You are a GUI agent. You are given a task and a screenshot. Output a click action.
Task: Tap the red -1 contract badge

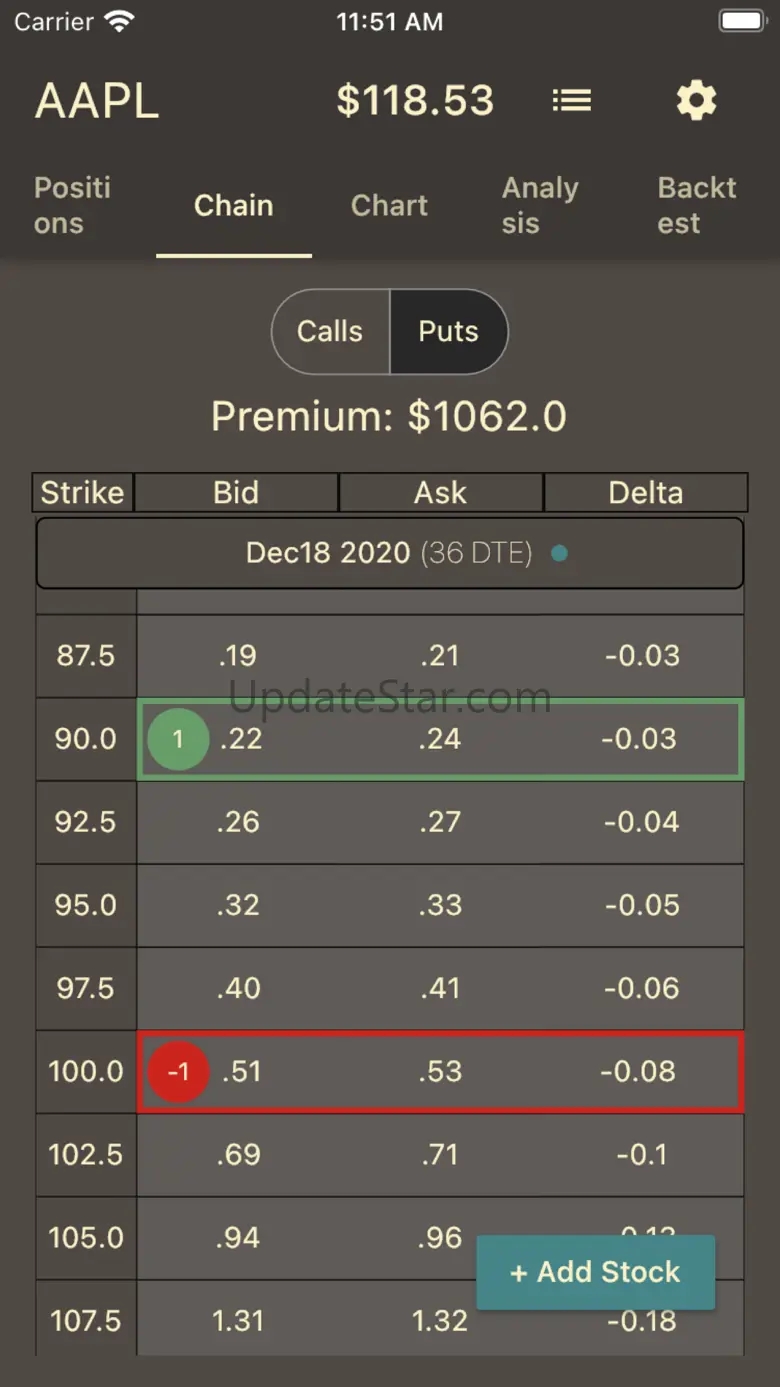coord(178,1072)
